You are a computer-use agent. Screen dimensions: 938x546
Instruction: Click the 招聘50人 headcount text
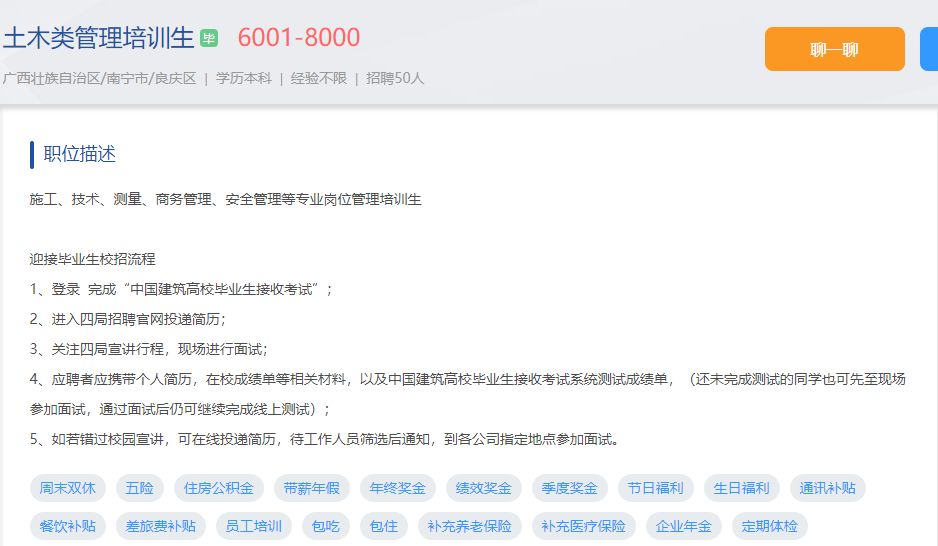395,78
